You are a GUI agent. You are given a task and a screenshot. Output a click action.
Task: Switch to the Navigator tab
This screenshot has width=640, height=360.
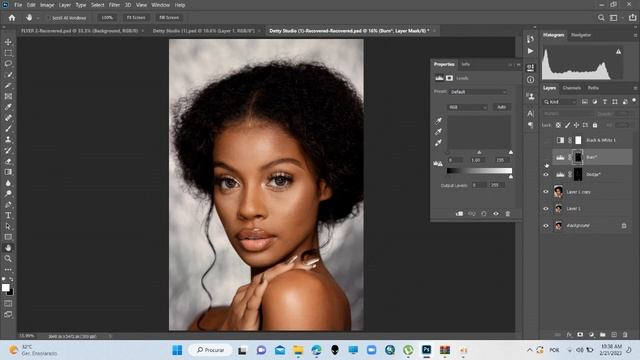pyautogui.click(x=581, y=35)
